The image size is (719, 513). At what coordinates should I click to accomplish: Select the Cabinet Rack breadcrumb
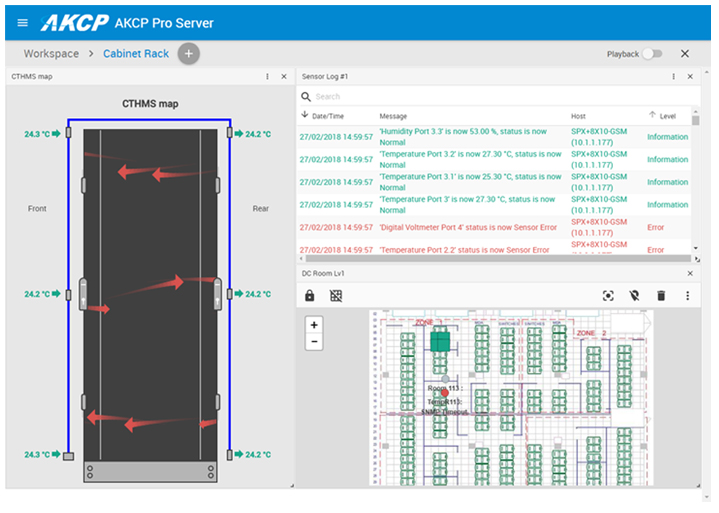(136, 54)
